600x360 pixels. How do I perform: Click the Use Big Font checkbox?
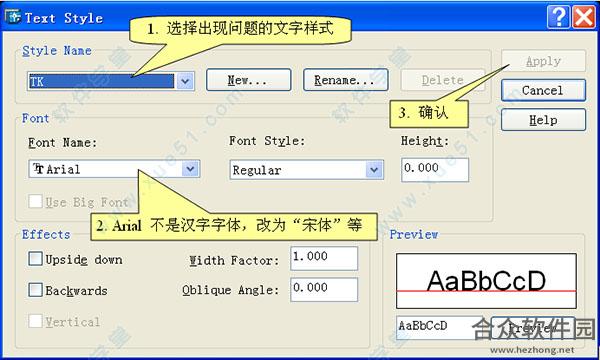pyautogui.click(x=35, y=201)
